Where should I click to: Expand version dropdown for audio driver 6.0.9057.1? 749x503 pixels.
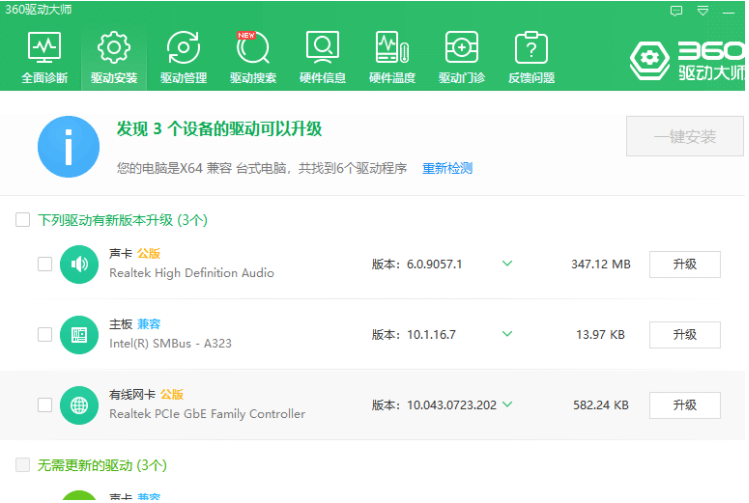507,264
